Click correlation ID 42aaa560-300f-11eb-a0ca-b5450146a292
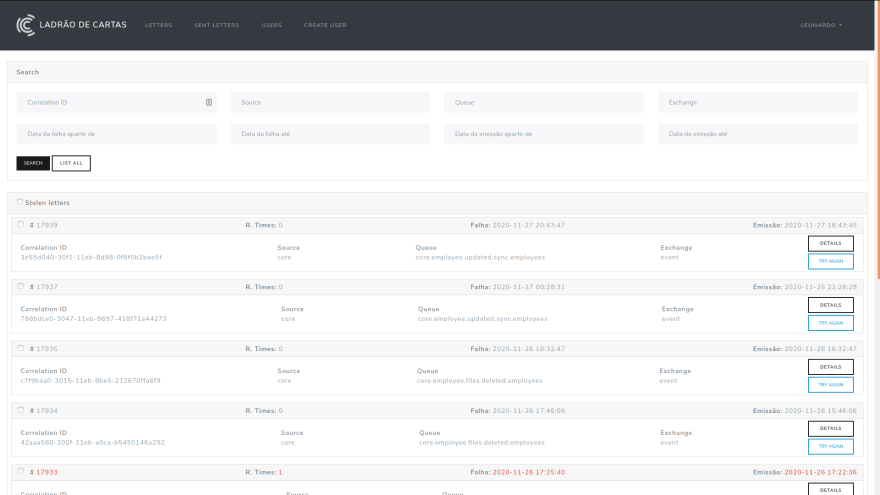This screenshot has height=495, width=880. pyautogui.click(x=93, y=443)
